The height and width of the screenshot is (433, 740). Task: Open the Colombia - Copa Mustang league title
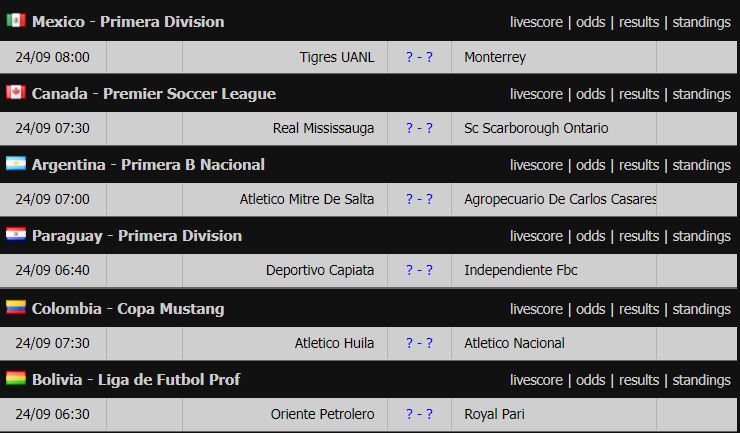(128, 309)
